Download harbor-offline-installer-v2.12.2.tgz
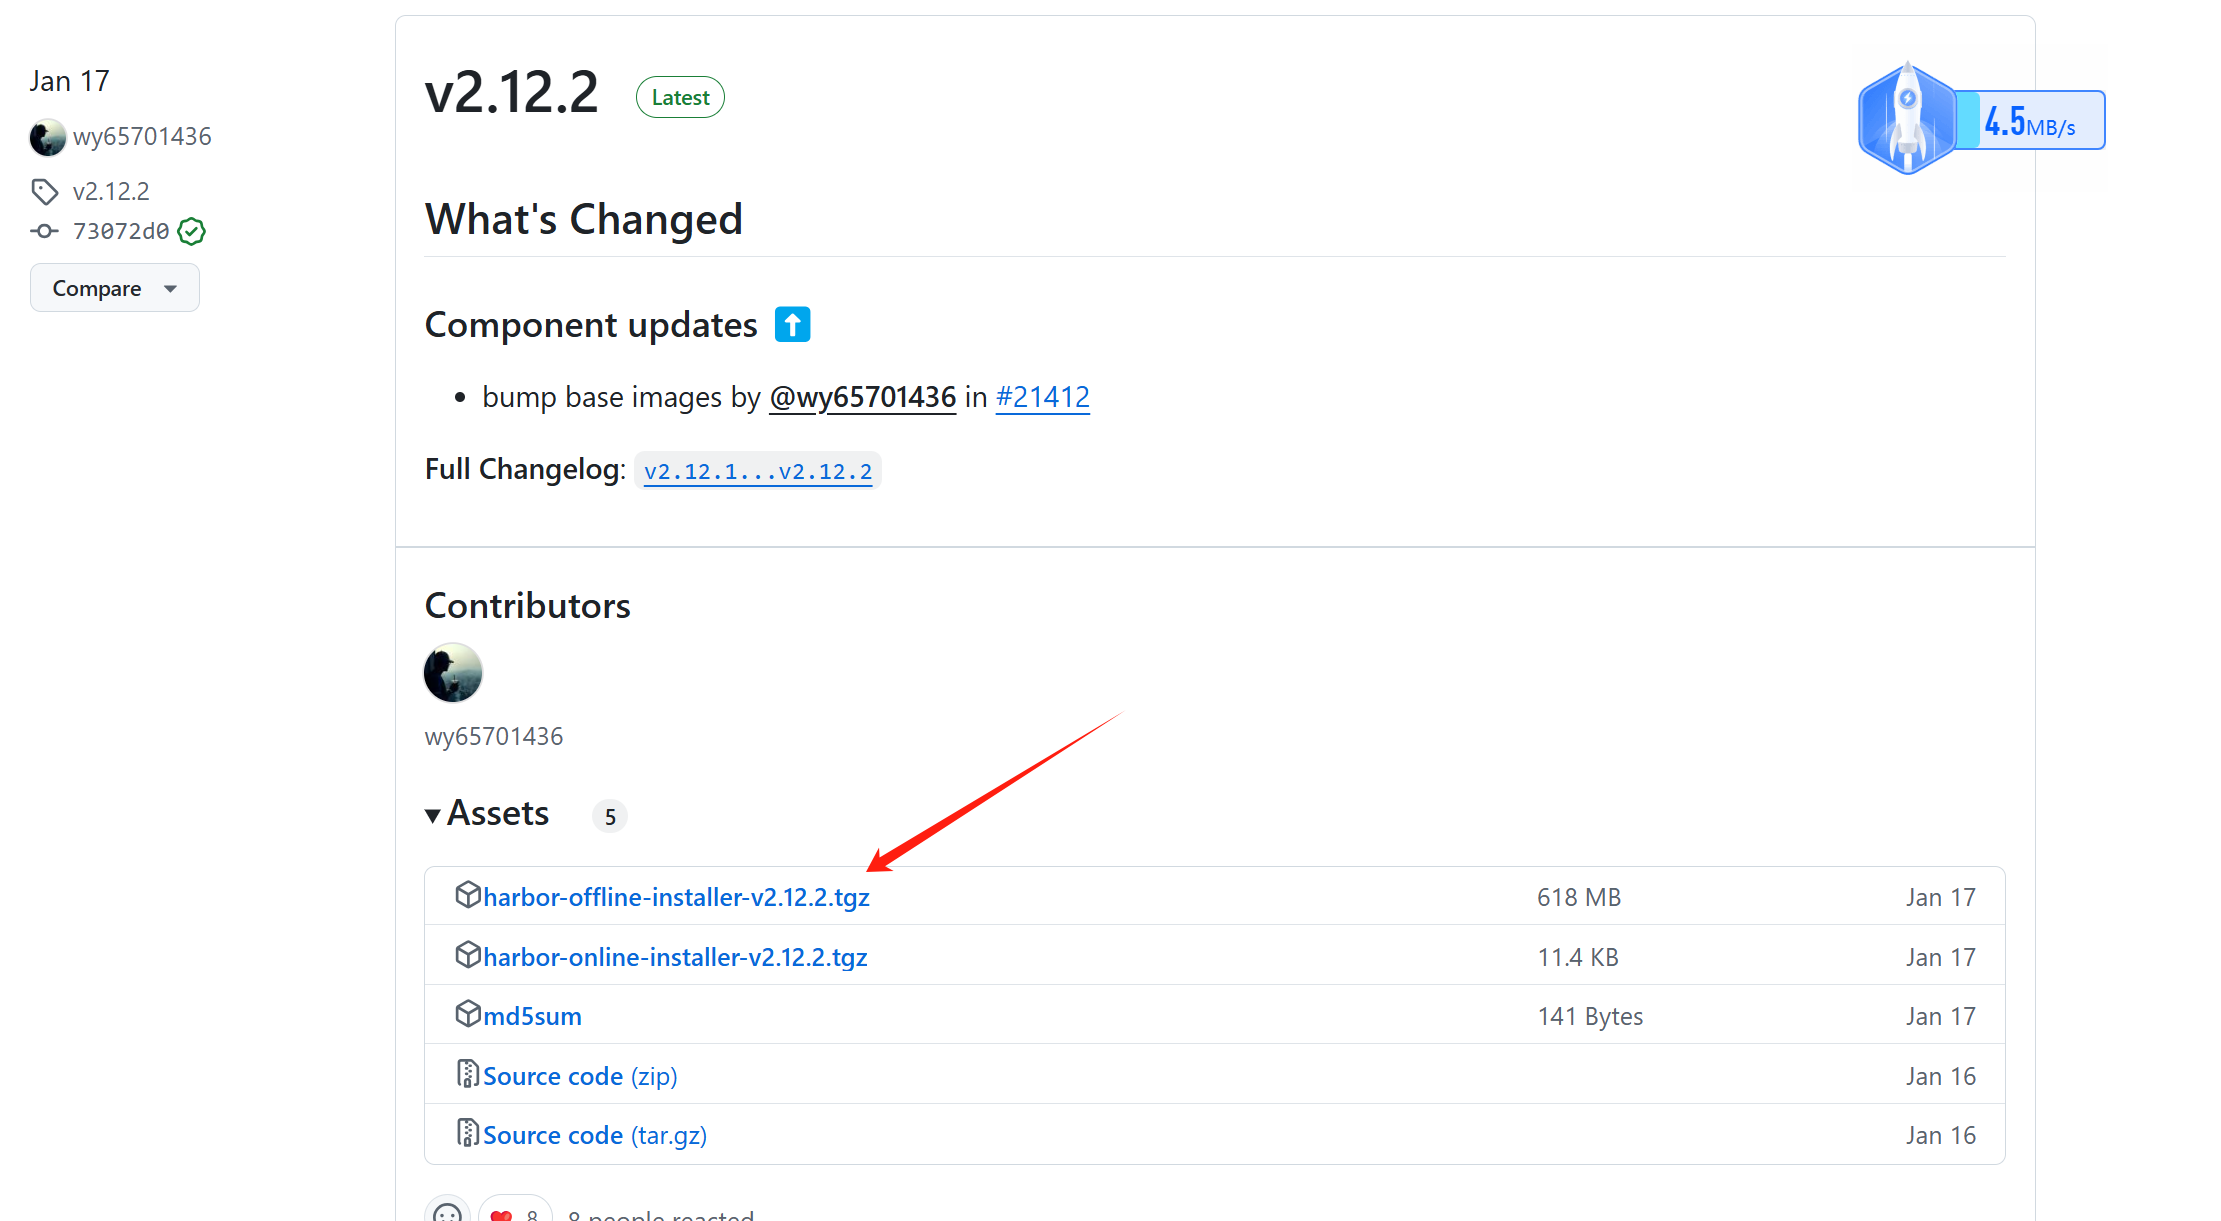2221x1221 pixels. click(x=676, y=897)
